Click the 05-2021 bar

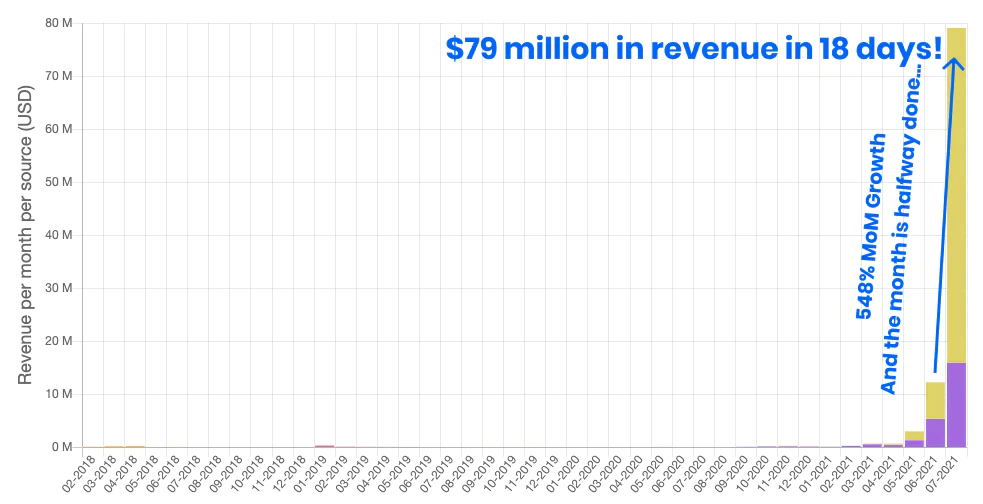click(914, 439)
